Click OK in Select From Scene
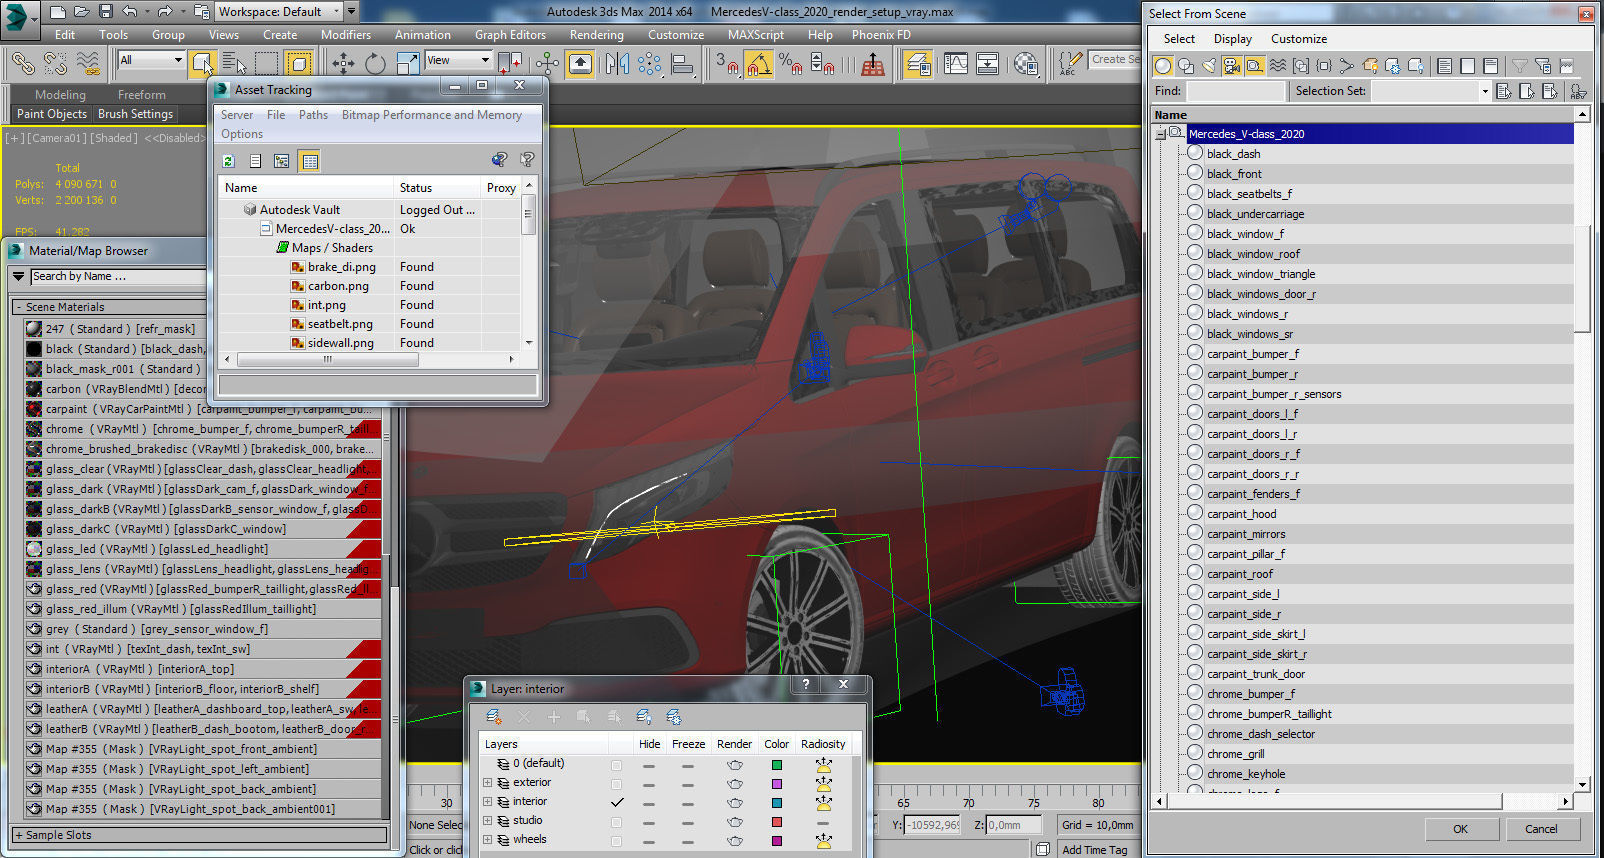This screenshot has width=1604, height=858. coord(1461,829)
